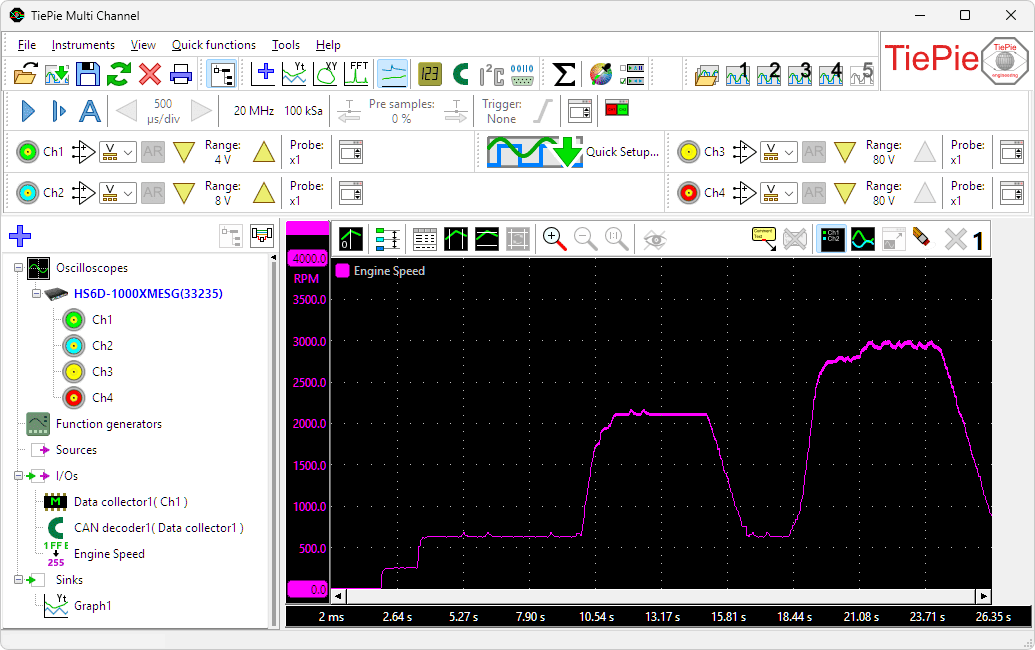The height and width of the screenshot is (650, 1035).
Task: Collapse the Oscilloscopes tree node
Action: point(18,267)
